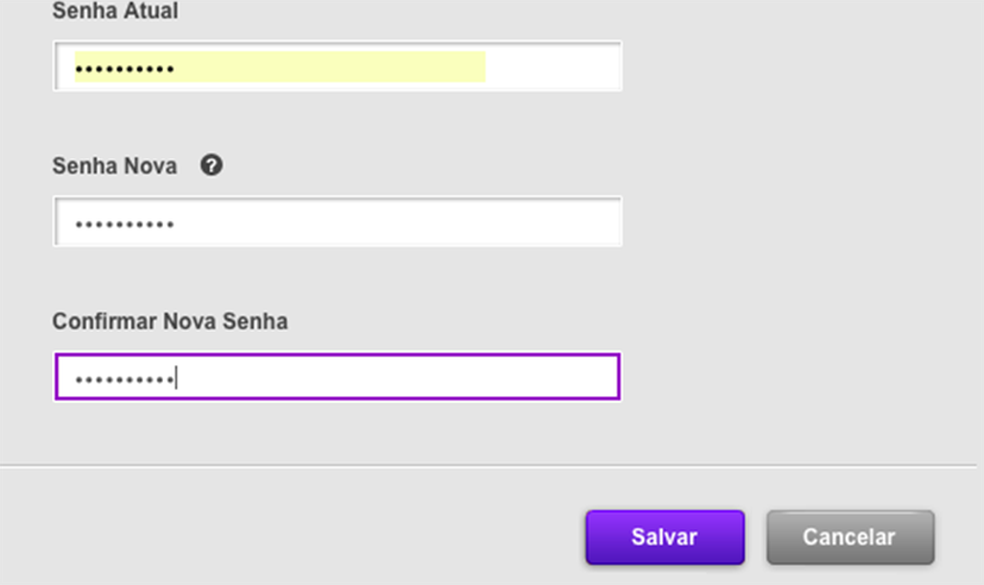984x585 pixels.
Task: Click the "Senha Nova" label text
Action: pos(114,166)
